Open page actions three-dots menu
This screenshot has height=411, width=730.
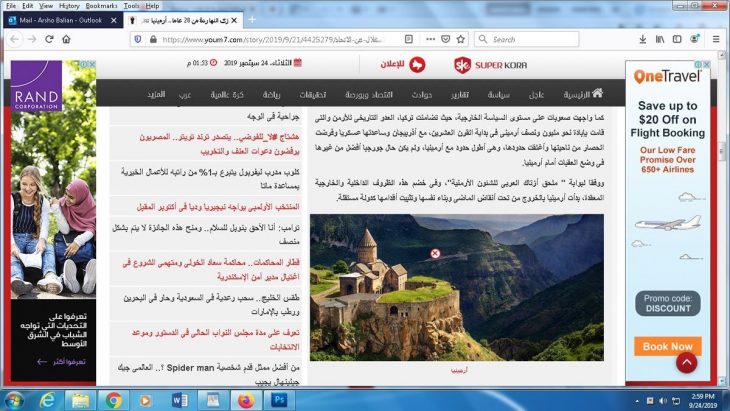tap(431, 40)
